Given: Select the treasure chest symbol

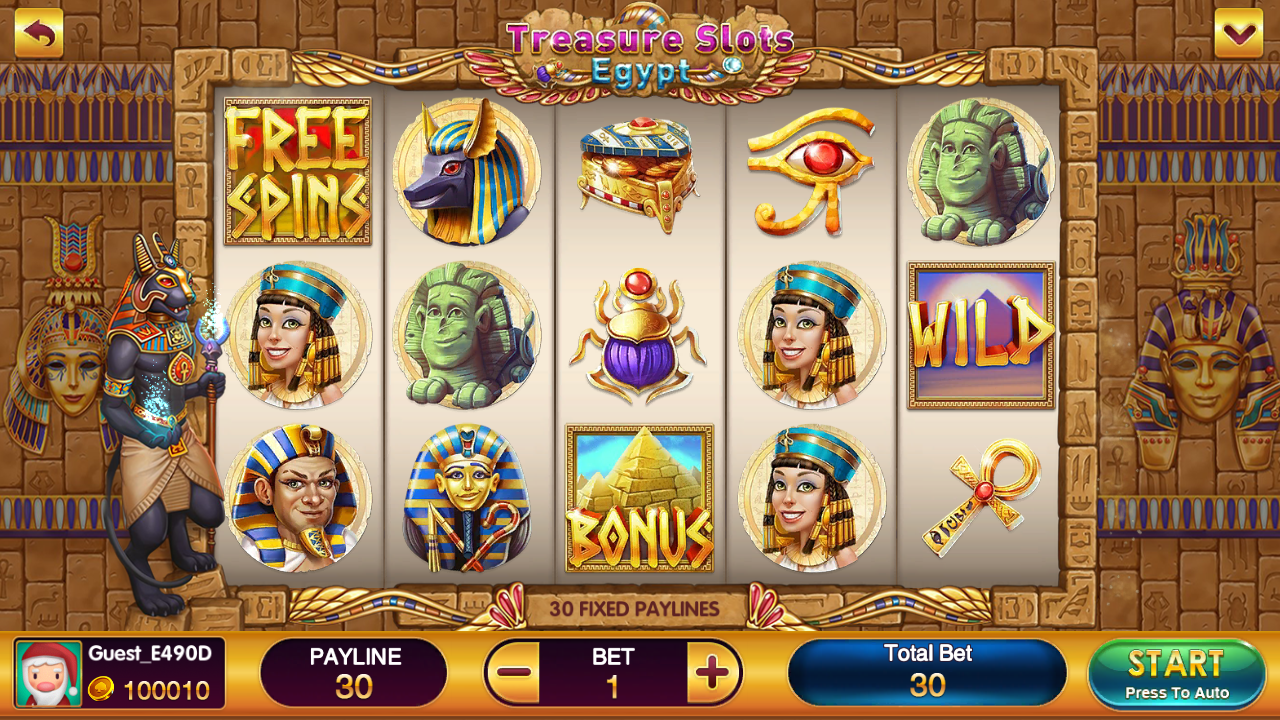Looking at the screenshot, I should pyautogui.click(x=638, y=172).
